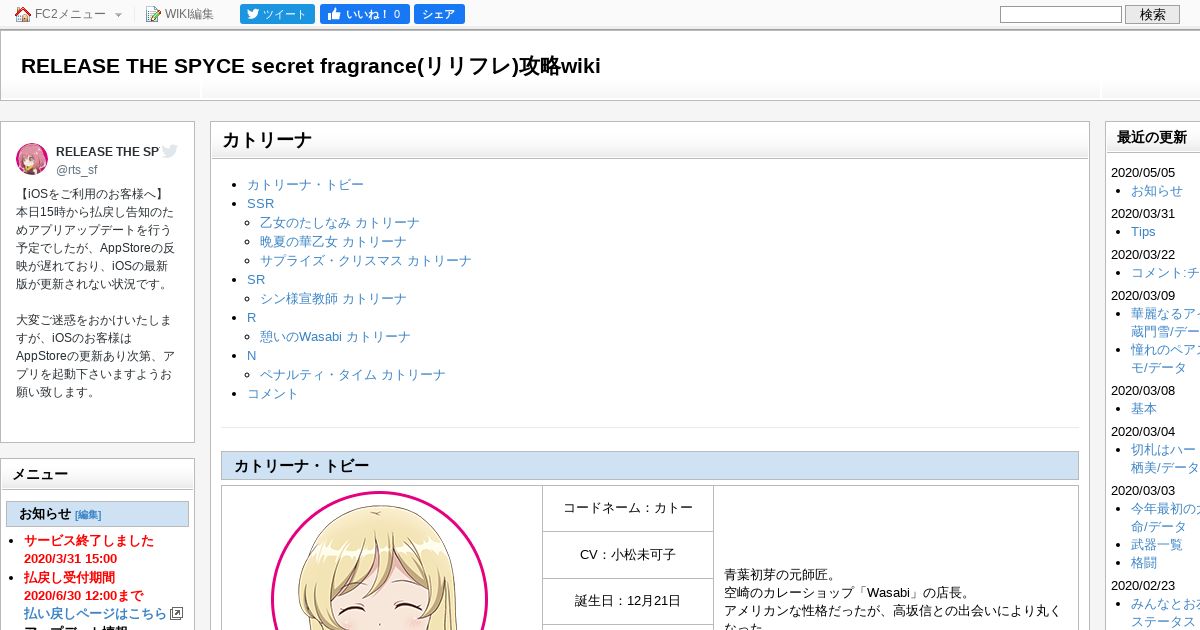1200x630 pixels.
Task: Click the Twitter bird icon in widget
Action: (170, 151)
